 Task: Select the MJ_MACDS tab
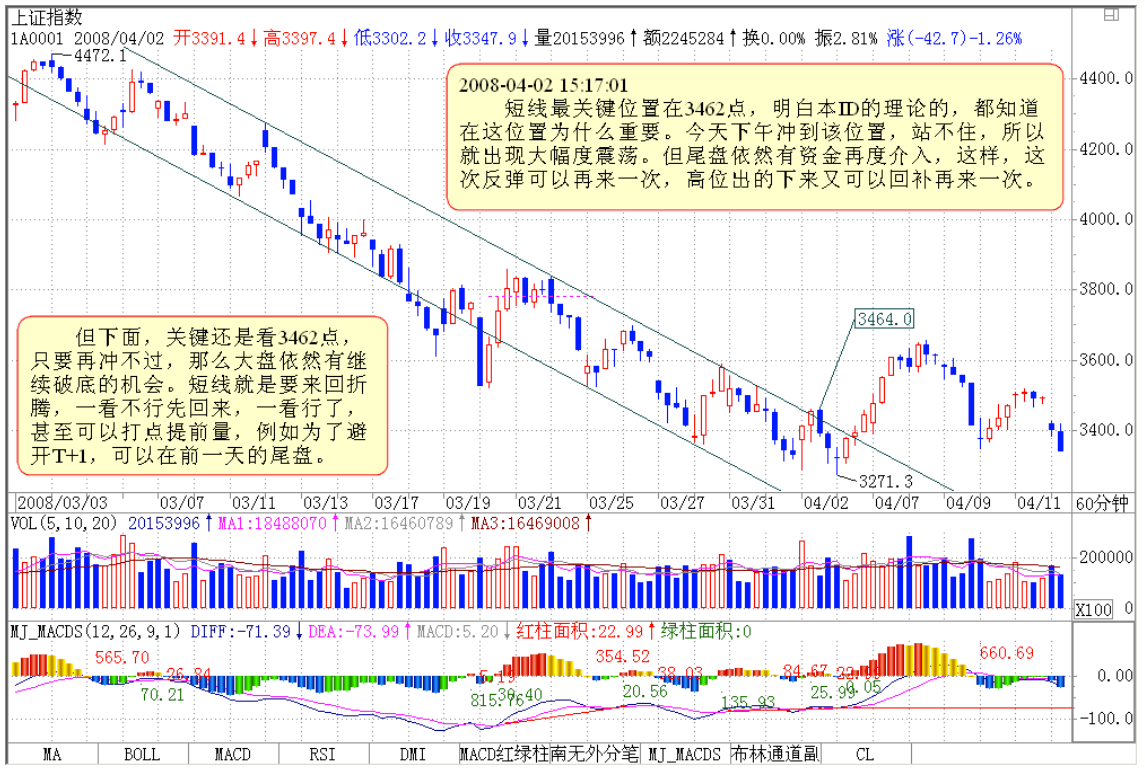coord(684,755)
